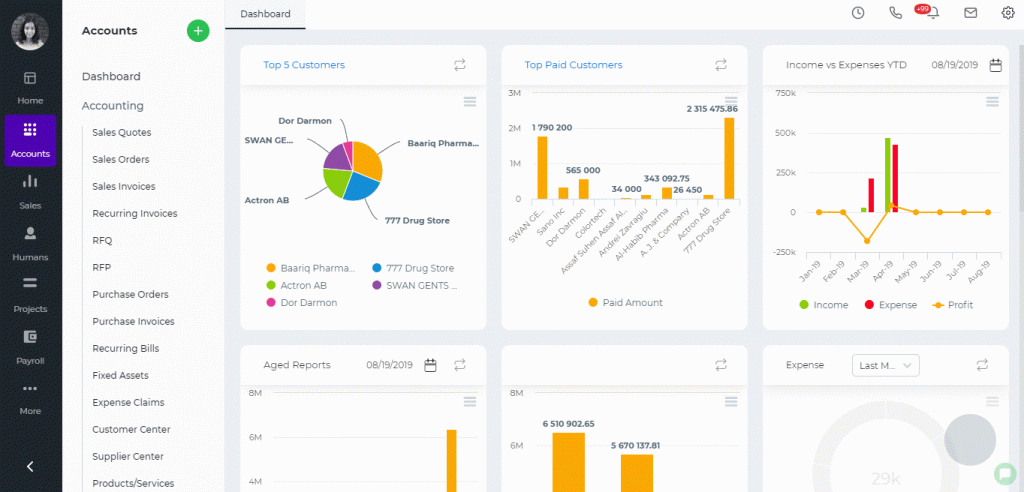Open Recurring Bills
The width and height of the screenshot is (1024, 492).
pos(125,348)
